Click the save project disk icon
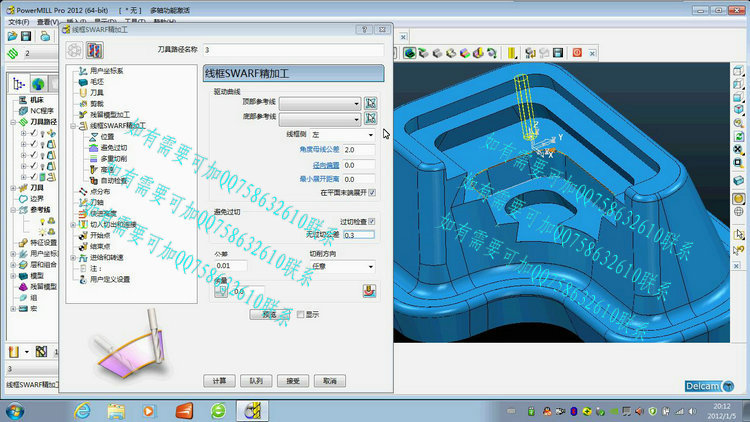This screenshot has height=422, width=750. (26, 36)
